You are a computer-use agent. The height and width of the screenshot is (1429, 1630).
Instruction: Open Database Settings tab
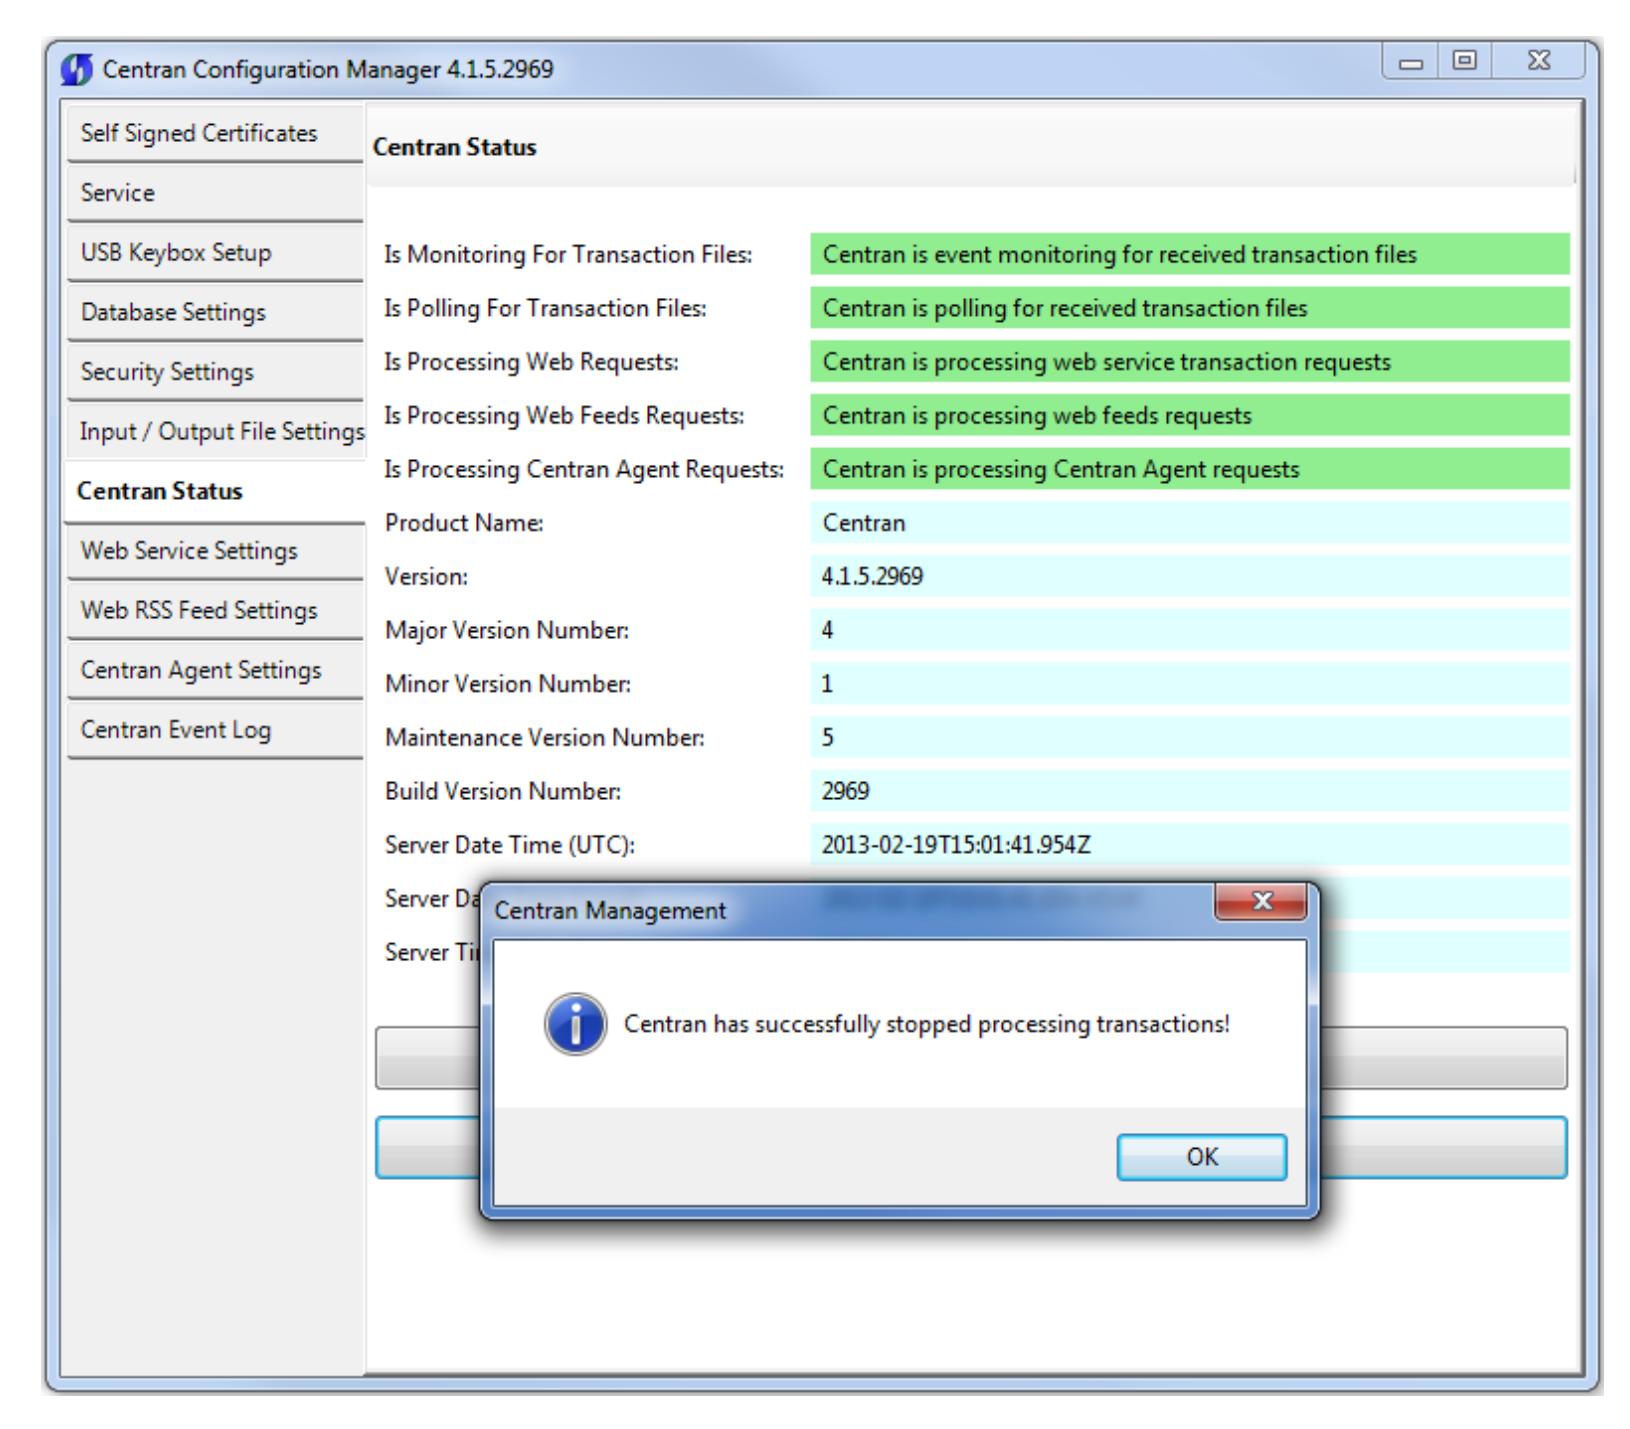pyautogui.click(x=214, y=313)
